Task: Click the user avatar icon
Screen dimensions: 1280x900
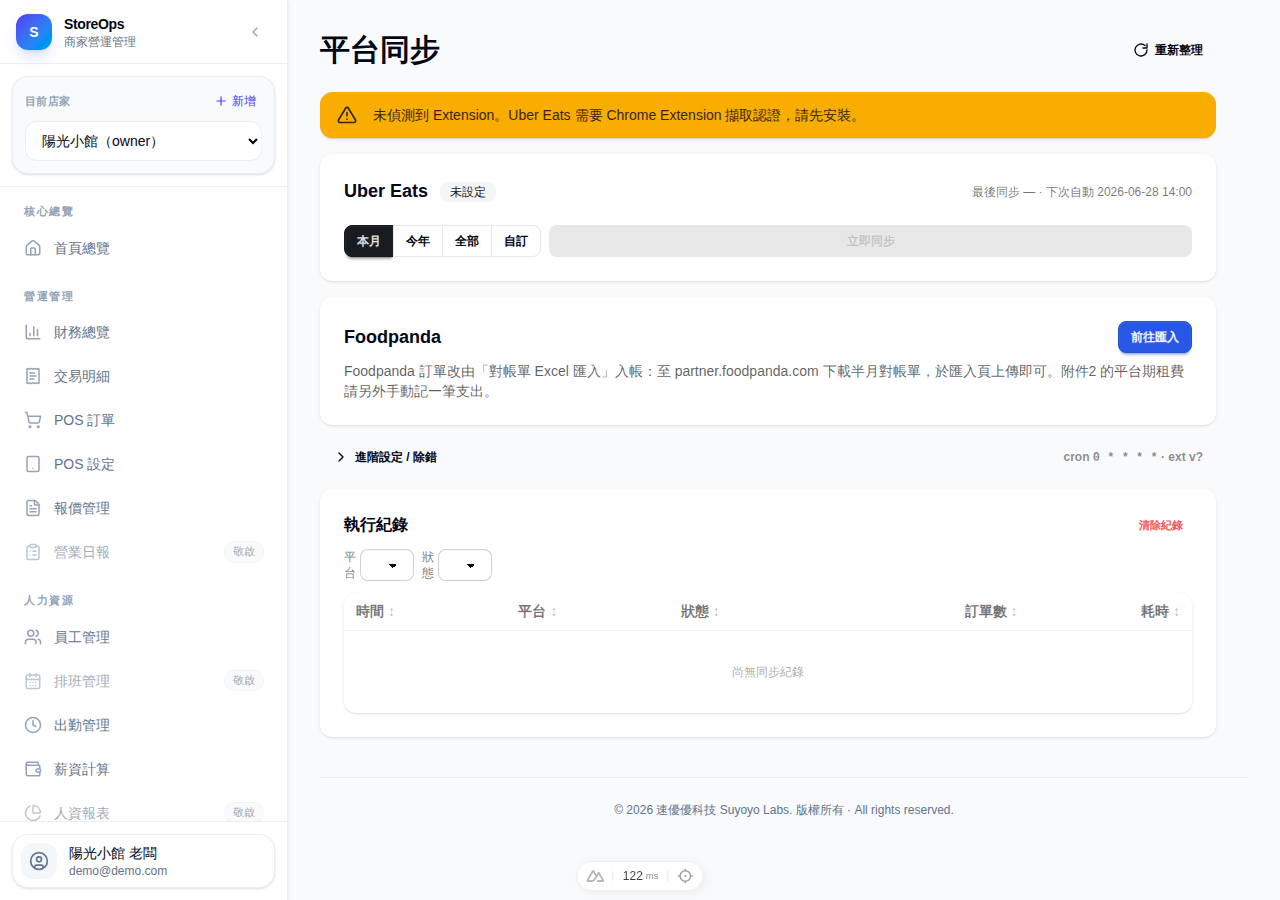Action: (x=39, y=861)
